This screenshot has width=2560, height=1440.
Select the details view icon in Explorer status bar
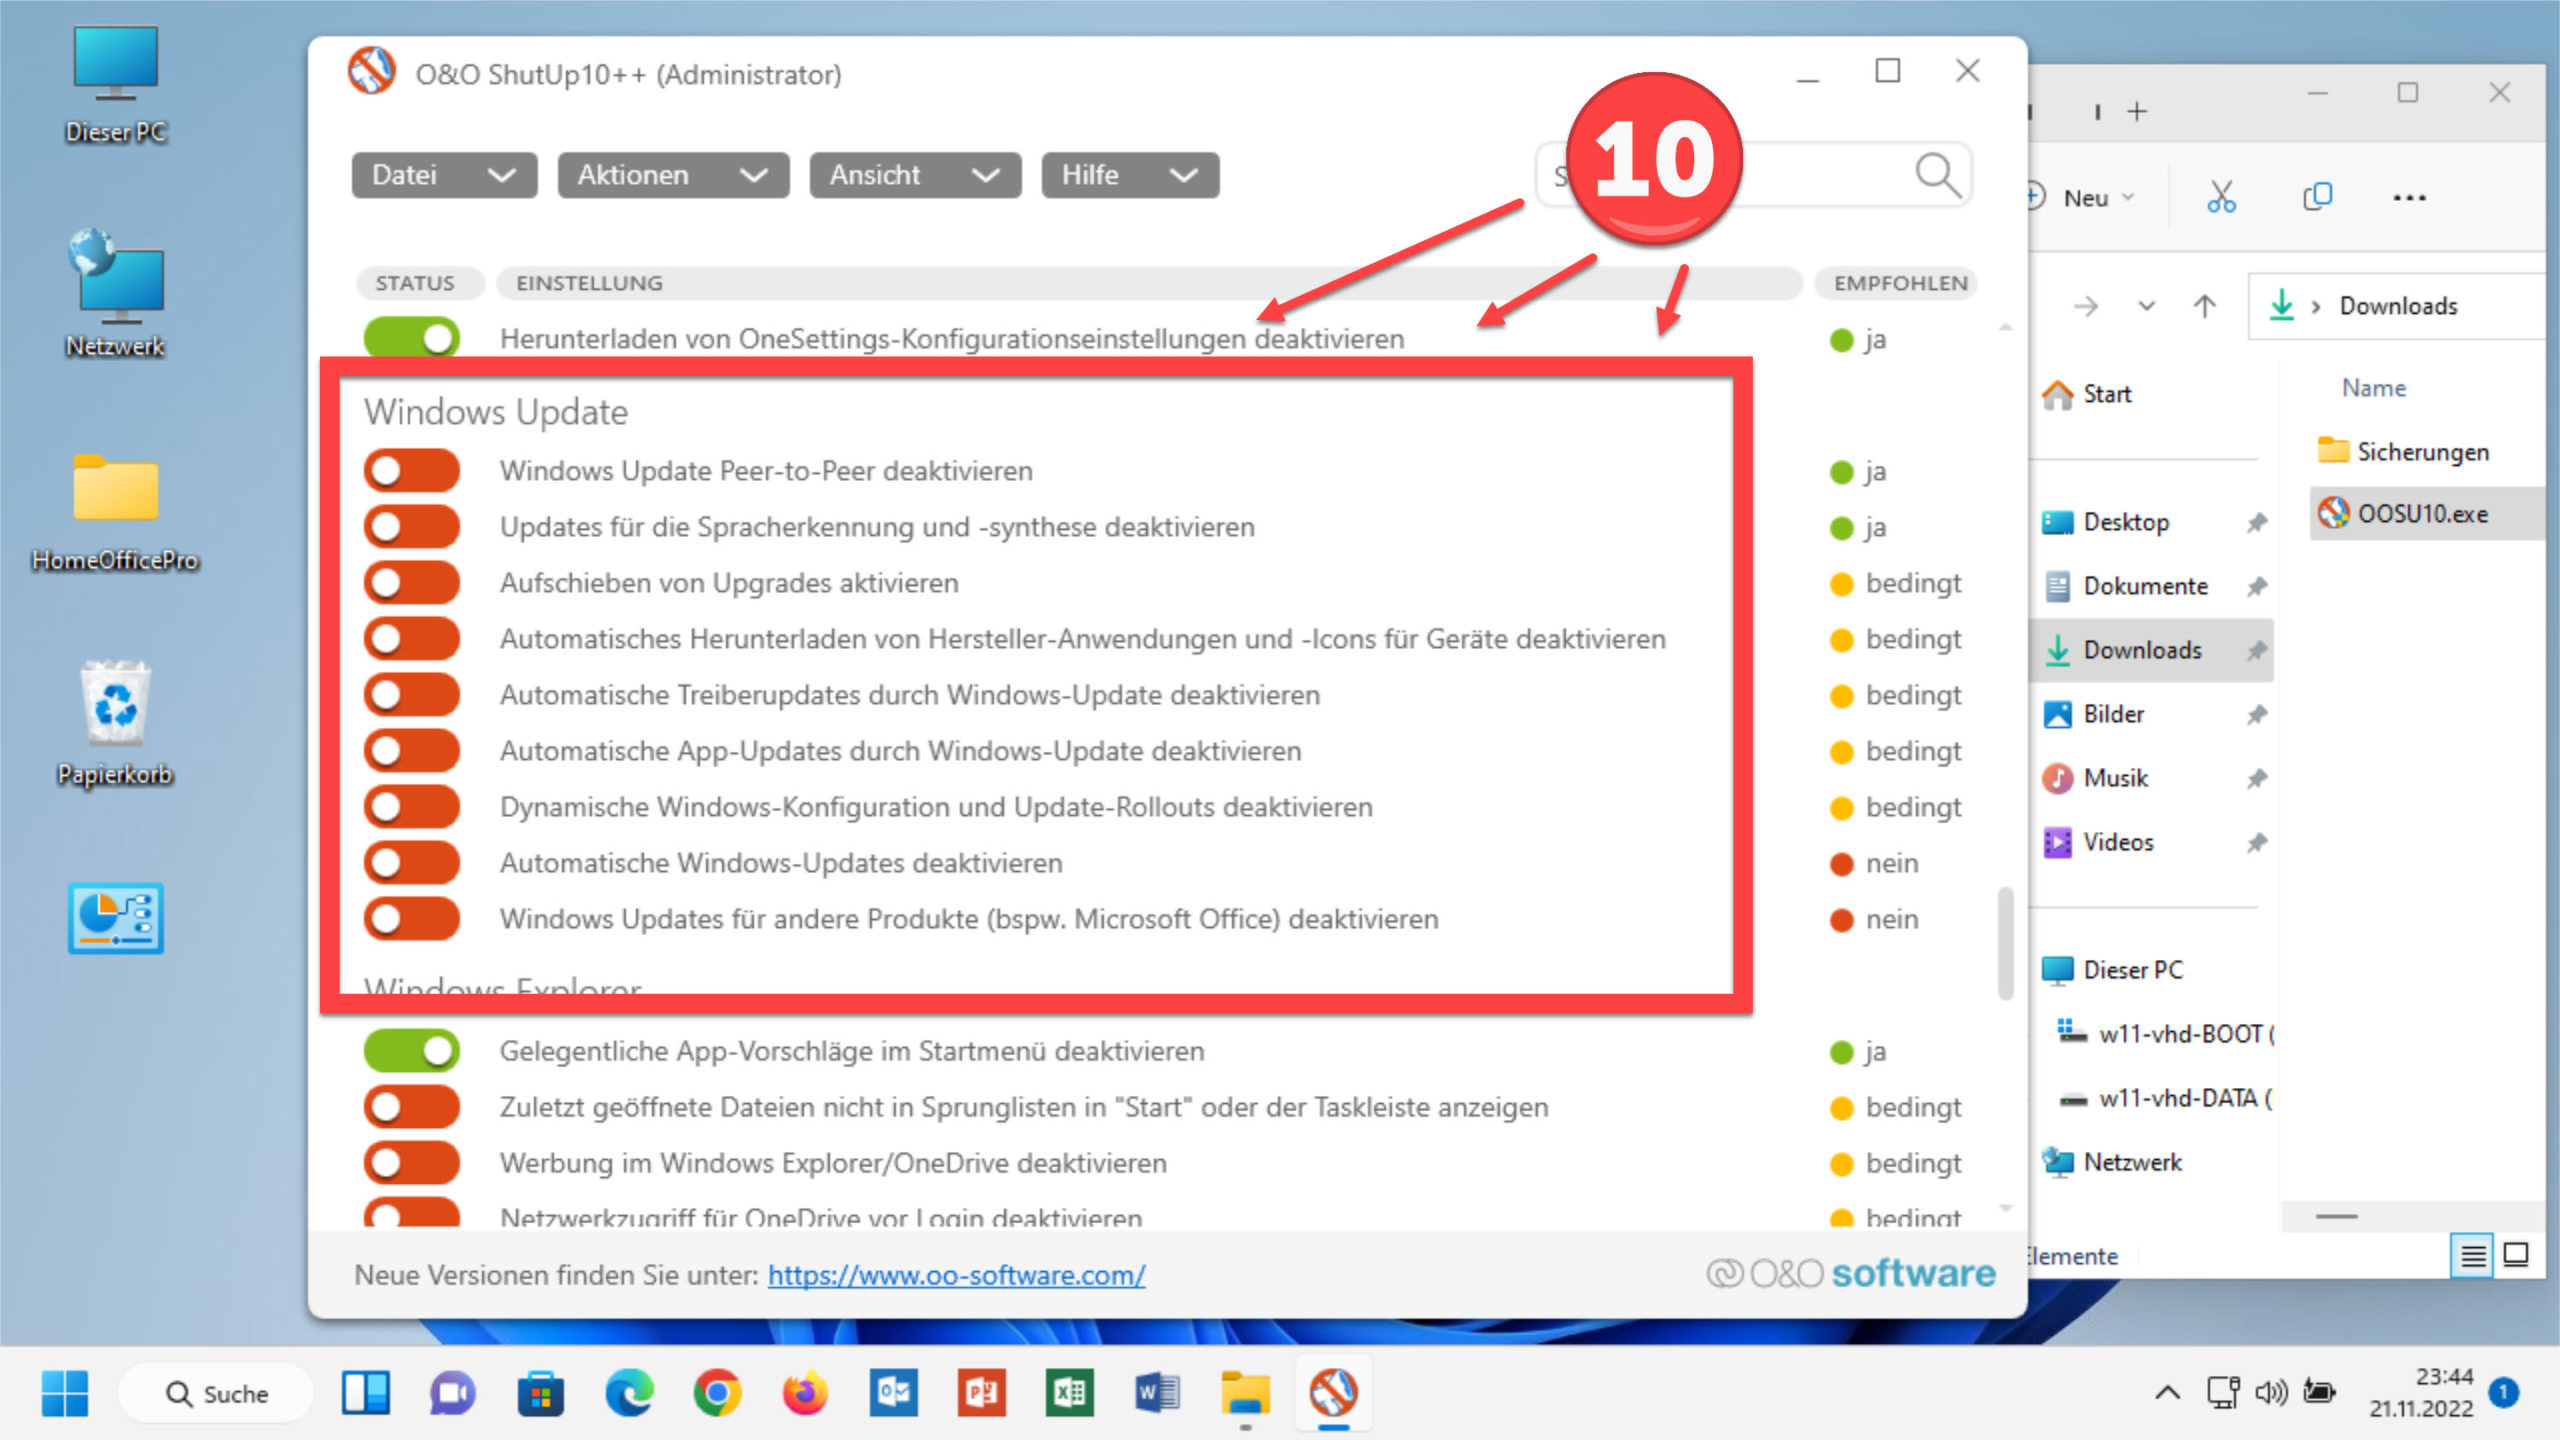tap(2473, 1256)
